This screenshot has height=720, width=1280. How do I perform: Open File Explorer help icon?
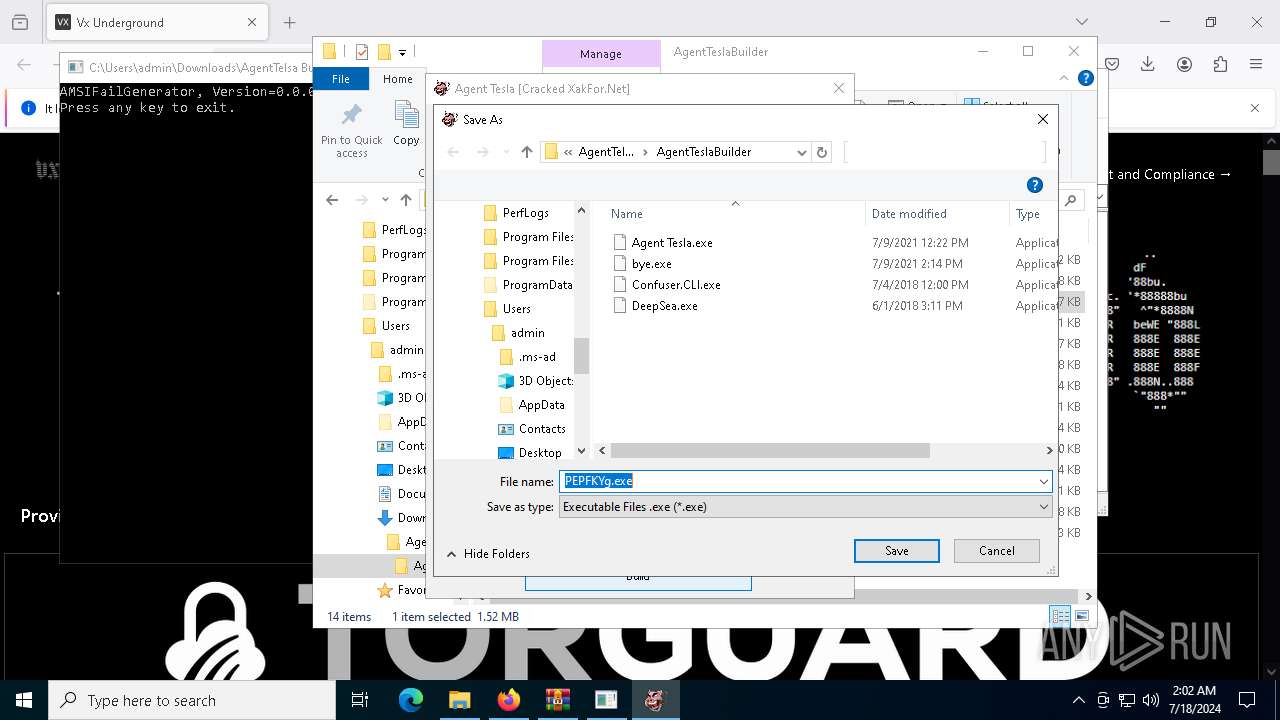[x=1086, y=78]
